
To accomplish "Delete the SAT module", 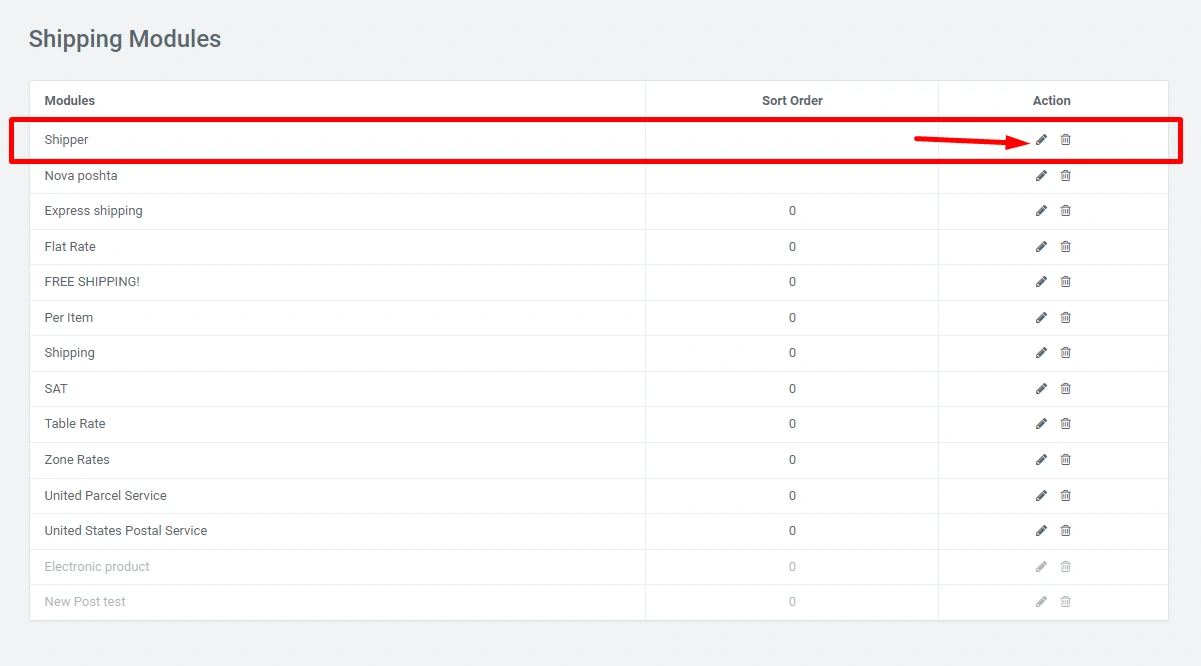I will (1065, 389).
